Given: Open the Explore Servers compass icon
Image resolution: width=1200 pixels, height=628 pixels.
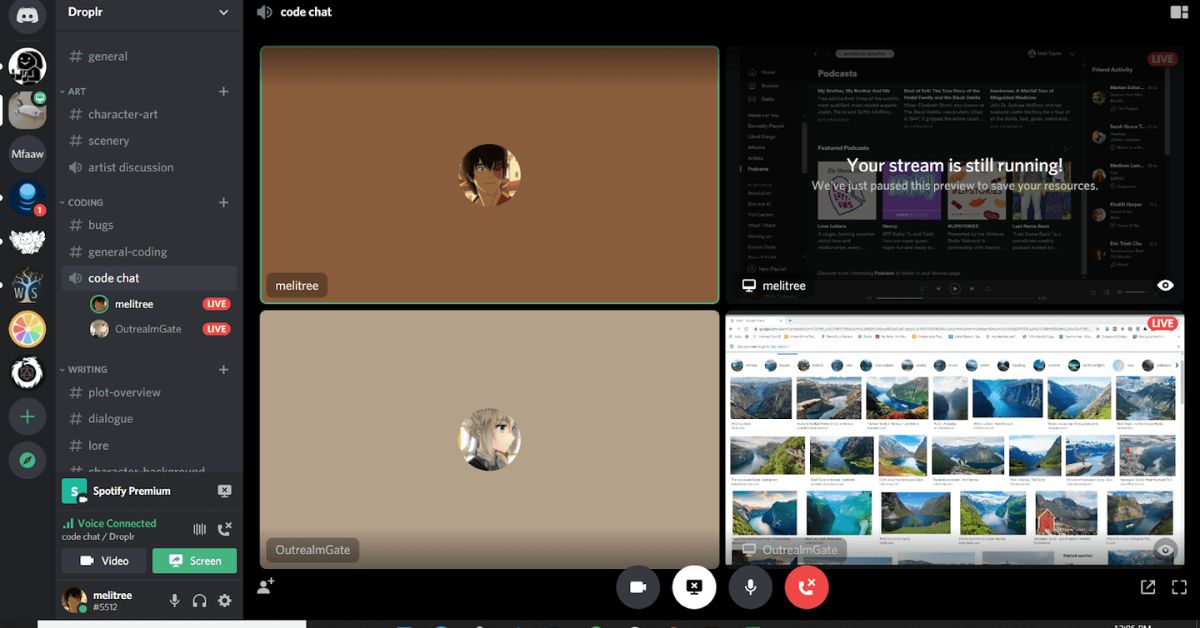Looking at the screenshot, I should click(26, 460).
